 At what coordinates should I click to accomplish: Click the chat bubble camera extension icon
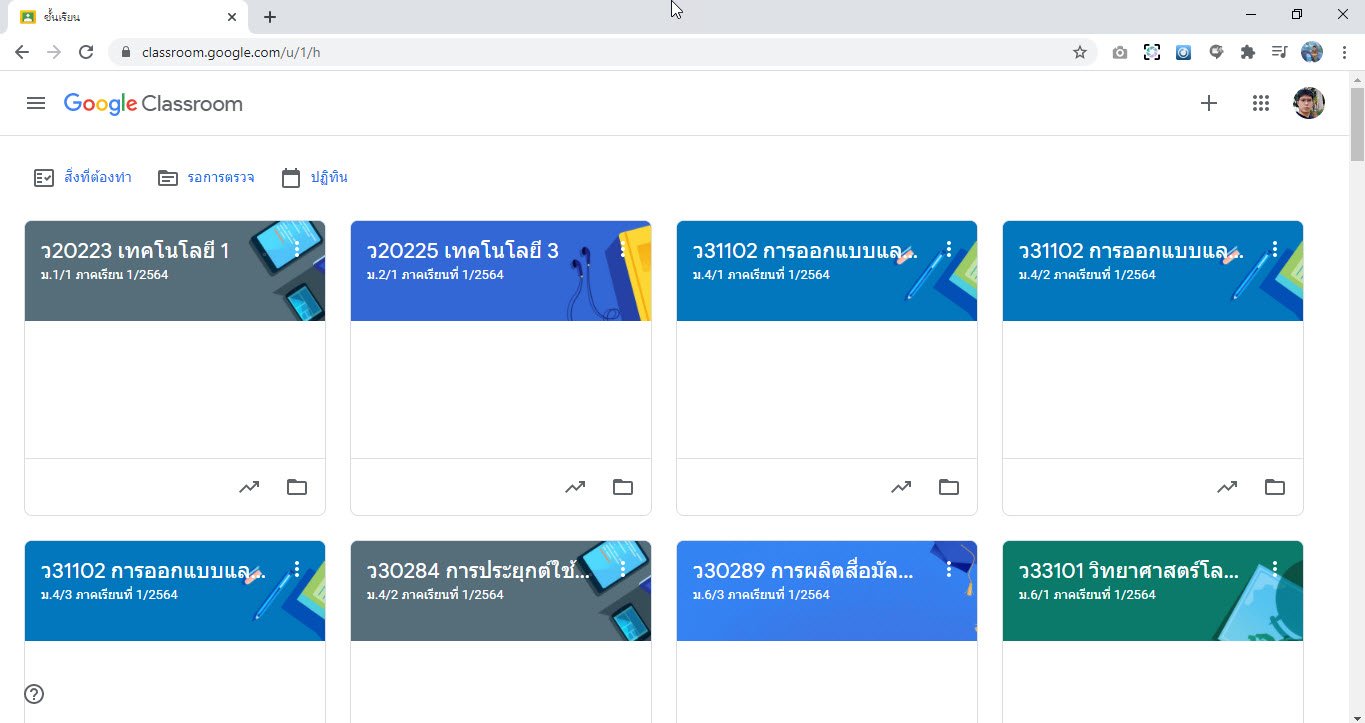(x=1216, y=52)
